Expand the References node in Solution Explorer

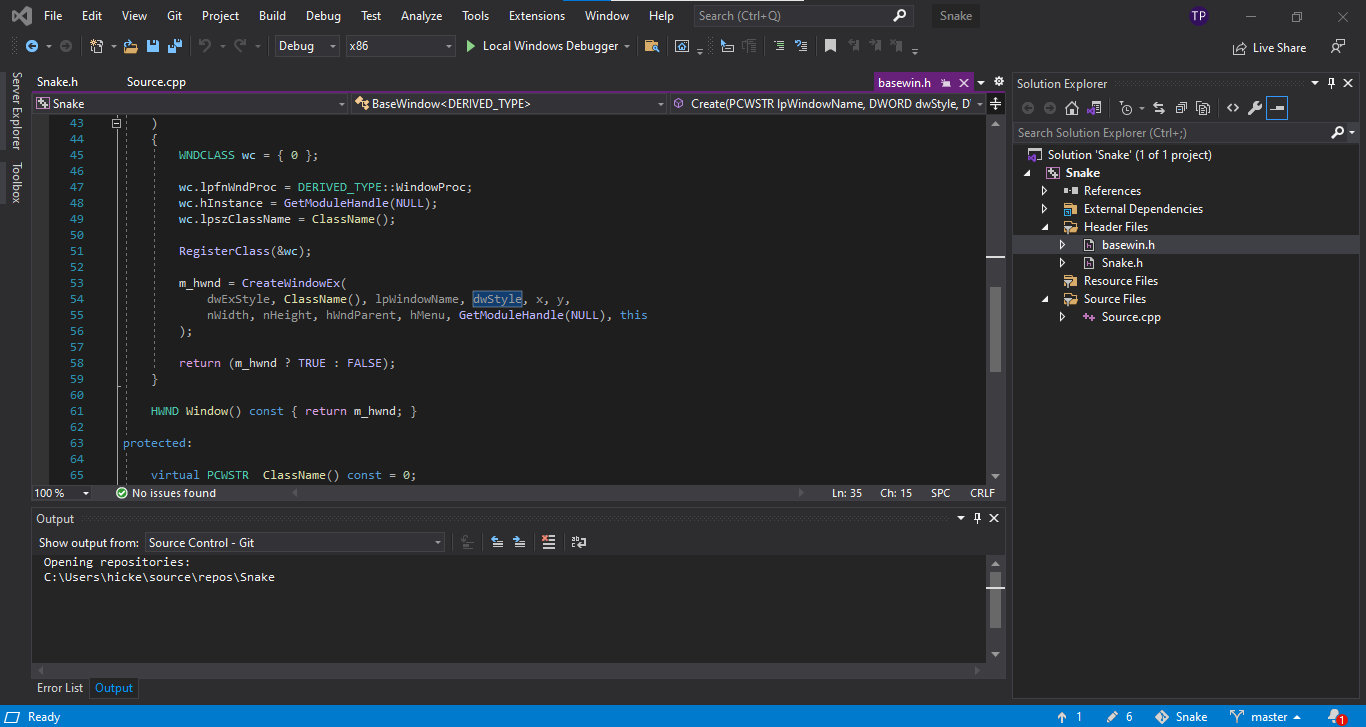click(x=1045, y=191)
